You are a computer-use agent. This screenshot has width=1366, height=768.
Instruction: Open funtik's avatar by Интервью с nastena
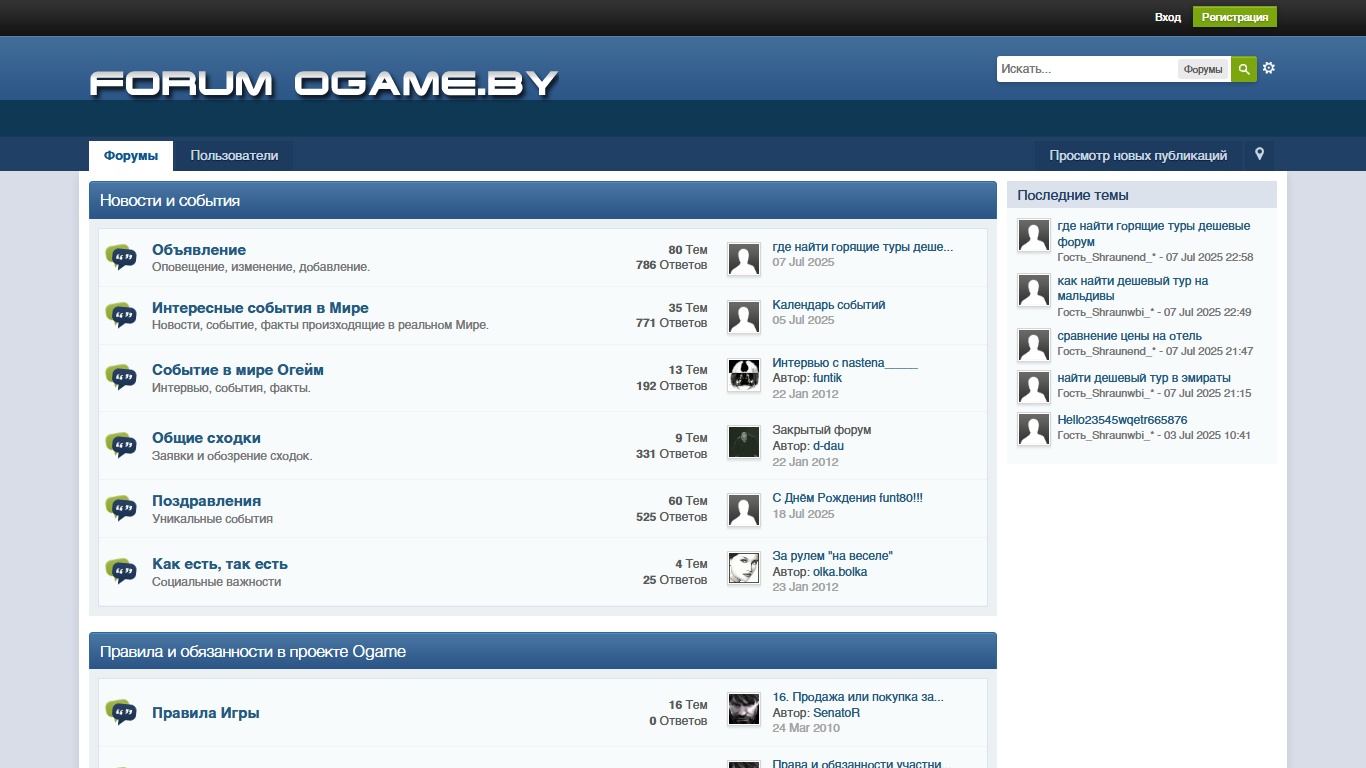click(744, 375)
